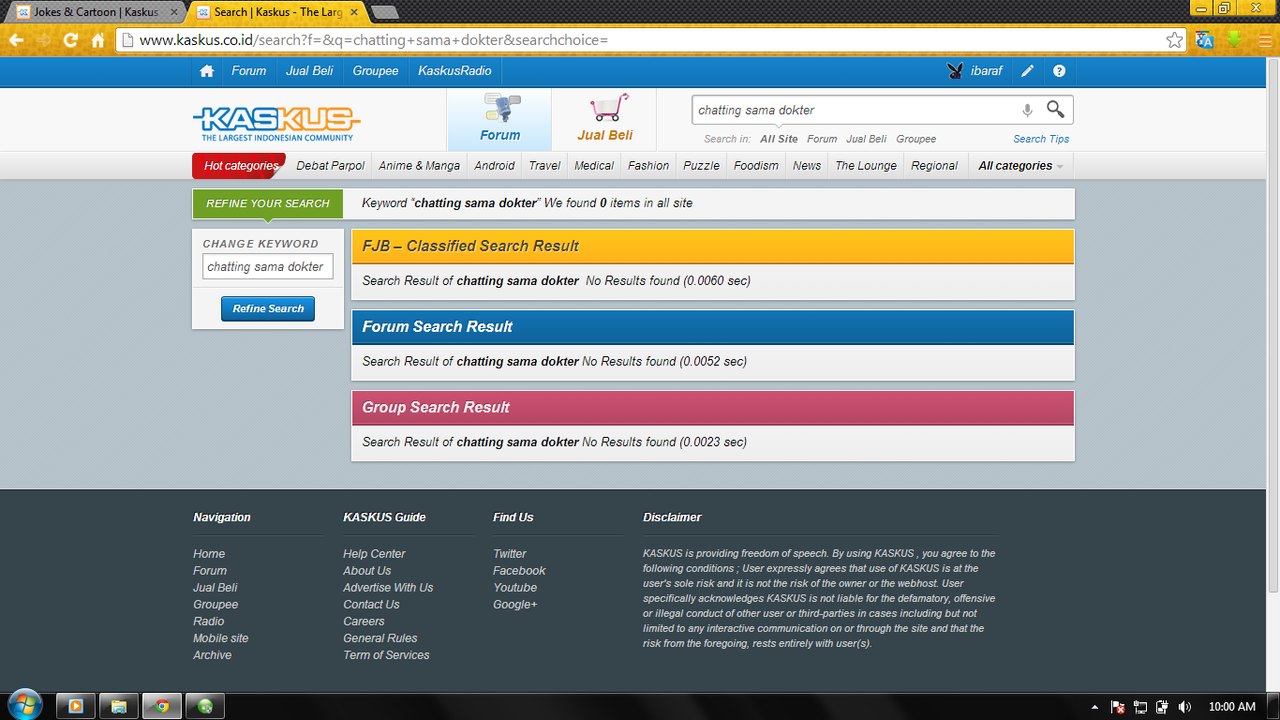This screenshot has height=720, width=1280.
Task: Open the Fashion category
Action: (648, 166)
